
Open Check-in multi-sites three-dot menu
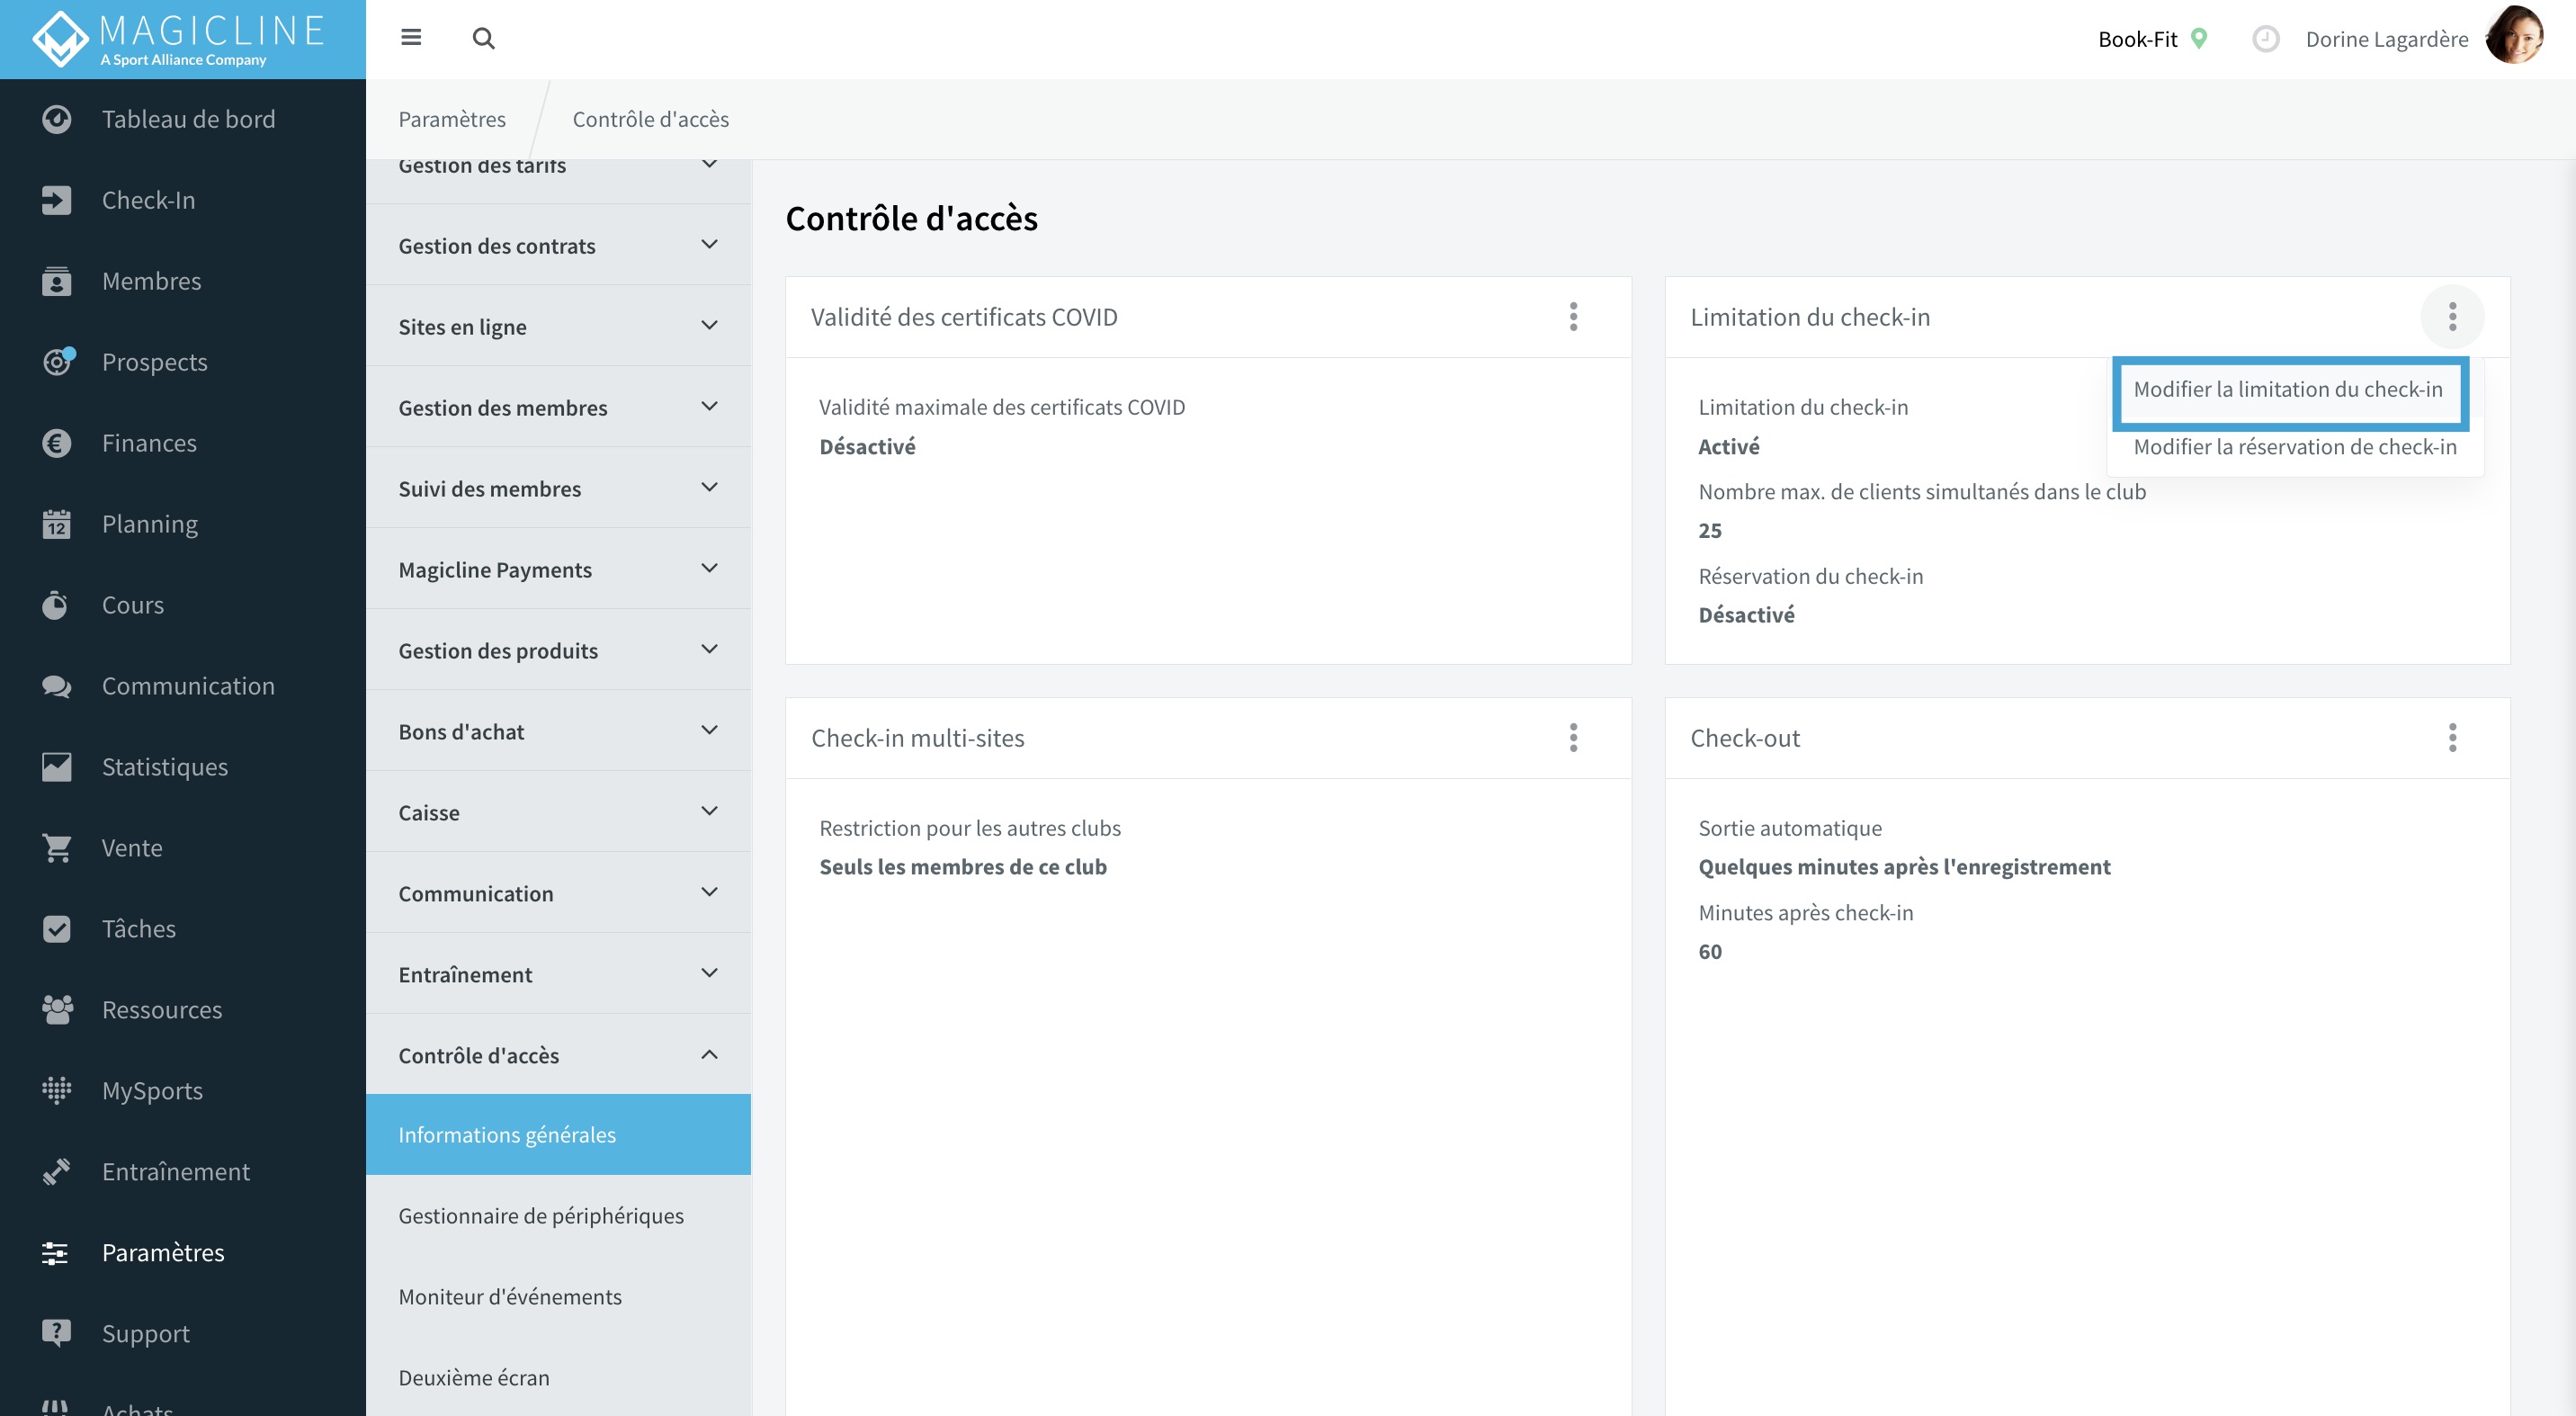[x=1573, y=738]
